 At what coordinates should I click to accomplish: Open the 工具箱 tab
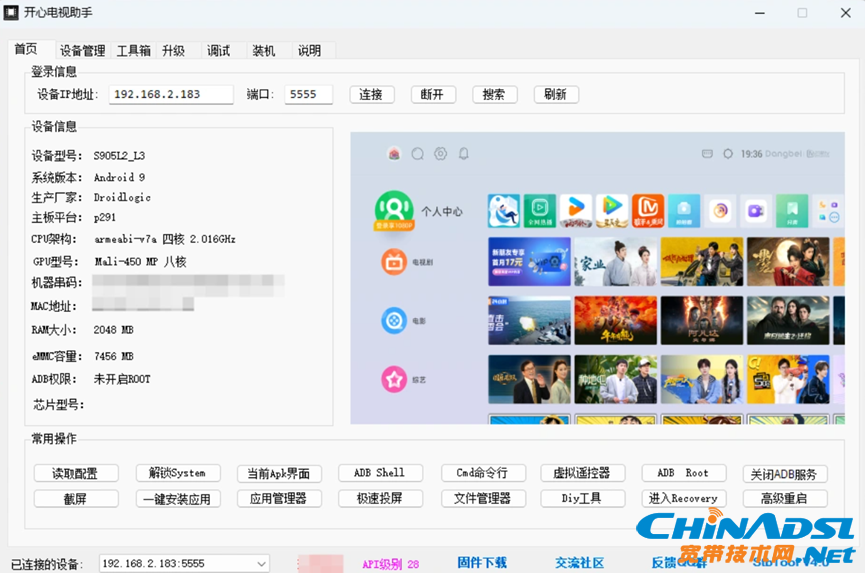point(134,51)
